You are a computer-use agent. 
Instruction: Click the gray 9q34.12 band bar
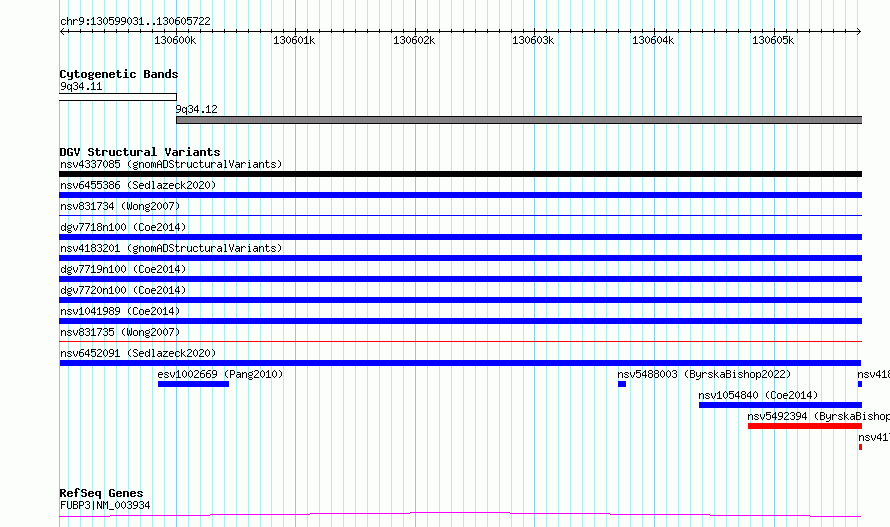519,120
